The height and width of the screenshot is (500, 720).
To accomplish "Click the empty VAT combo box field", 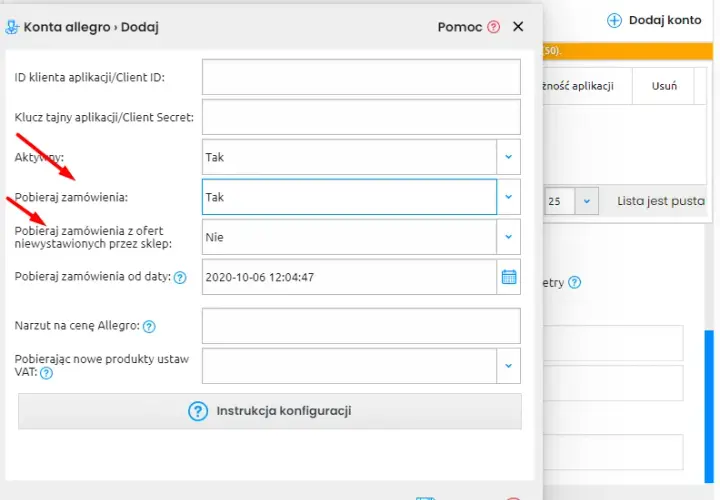I will point(349,366).
